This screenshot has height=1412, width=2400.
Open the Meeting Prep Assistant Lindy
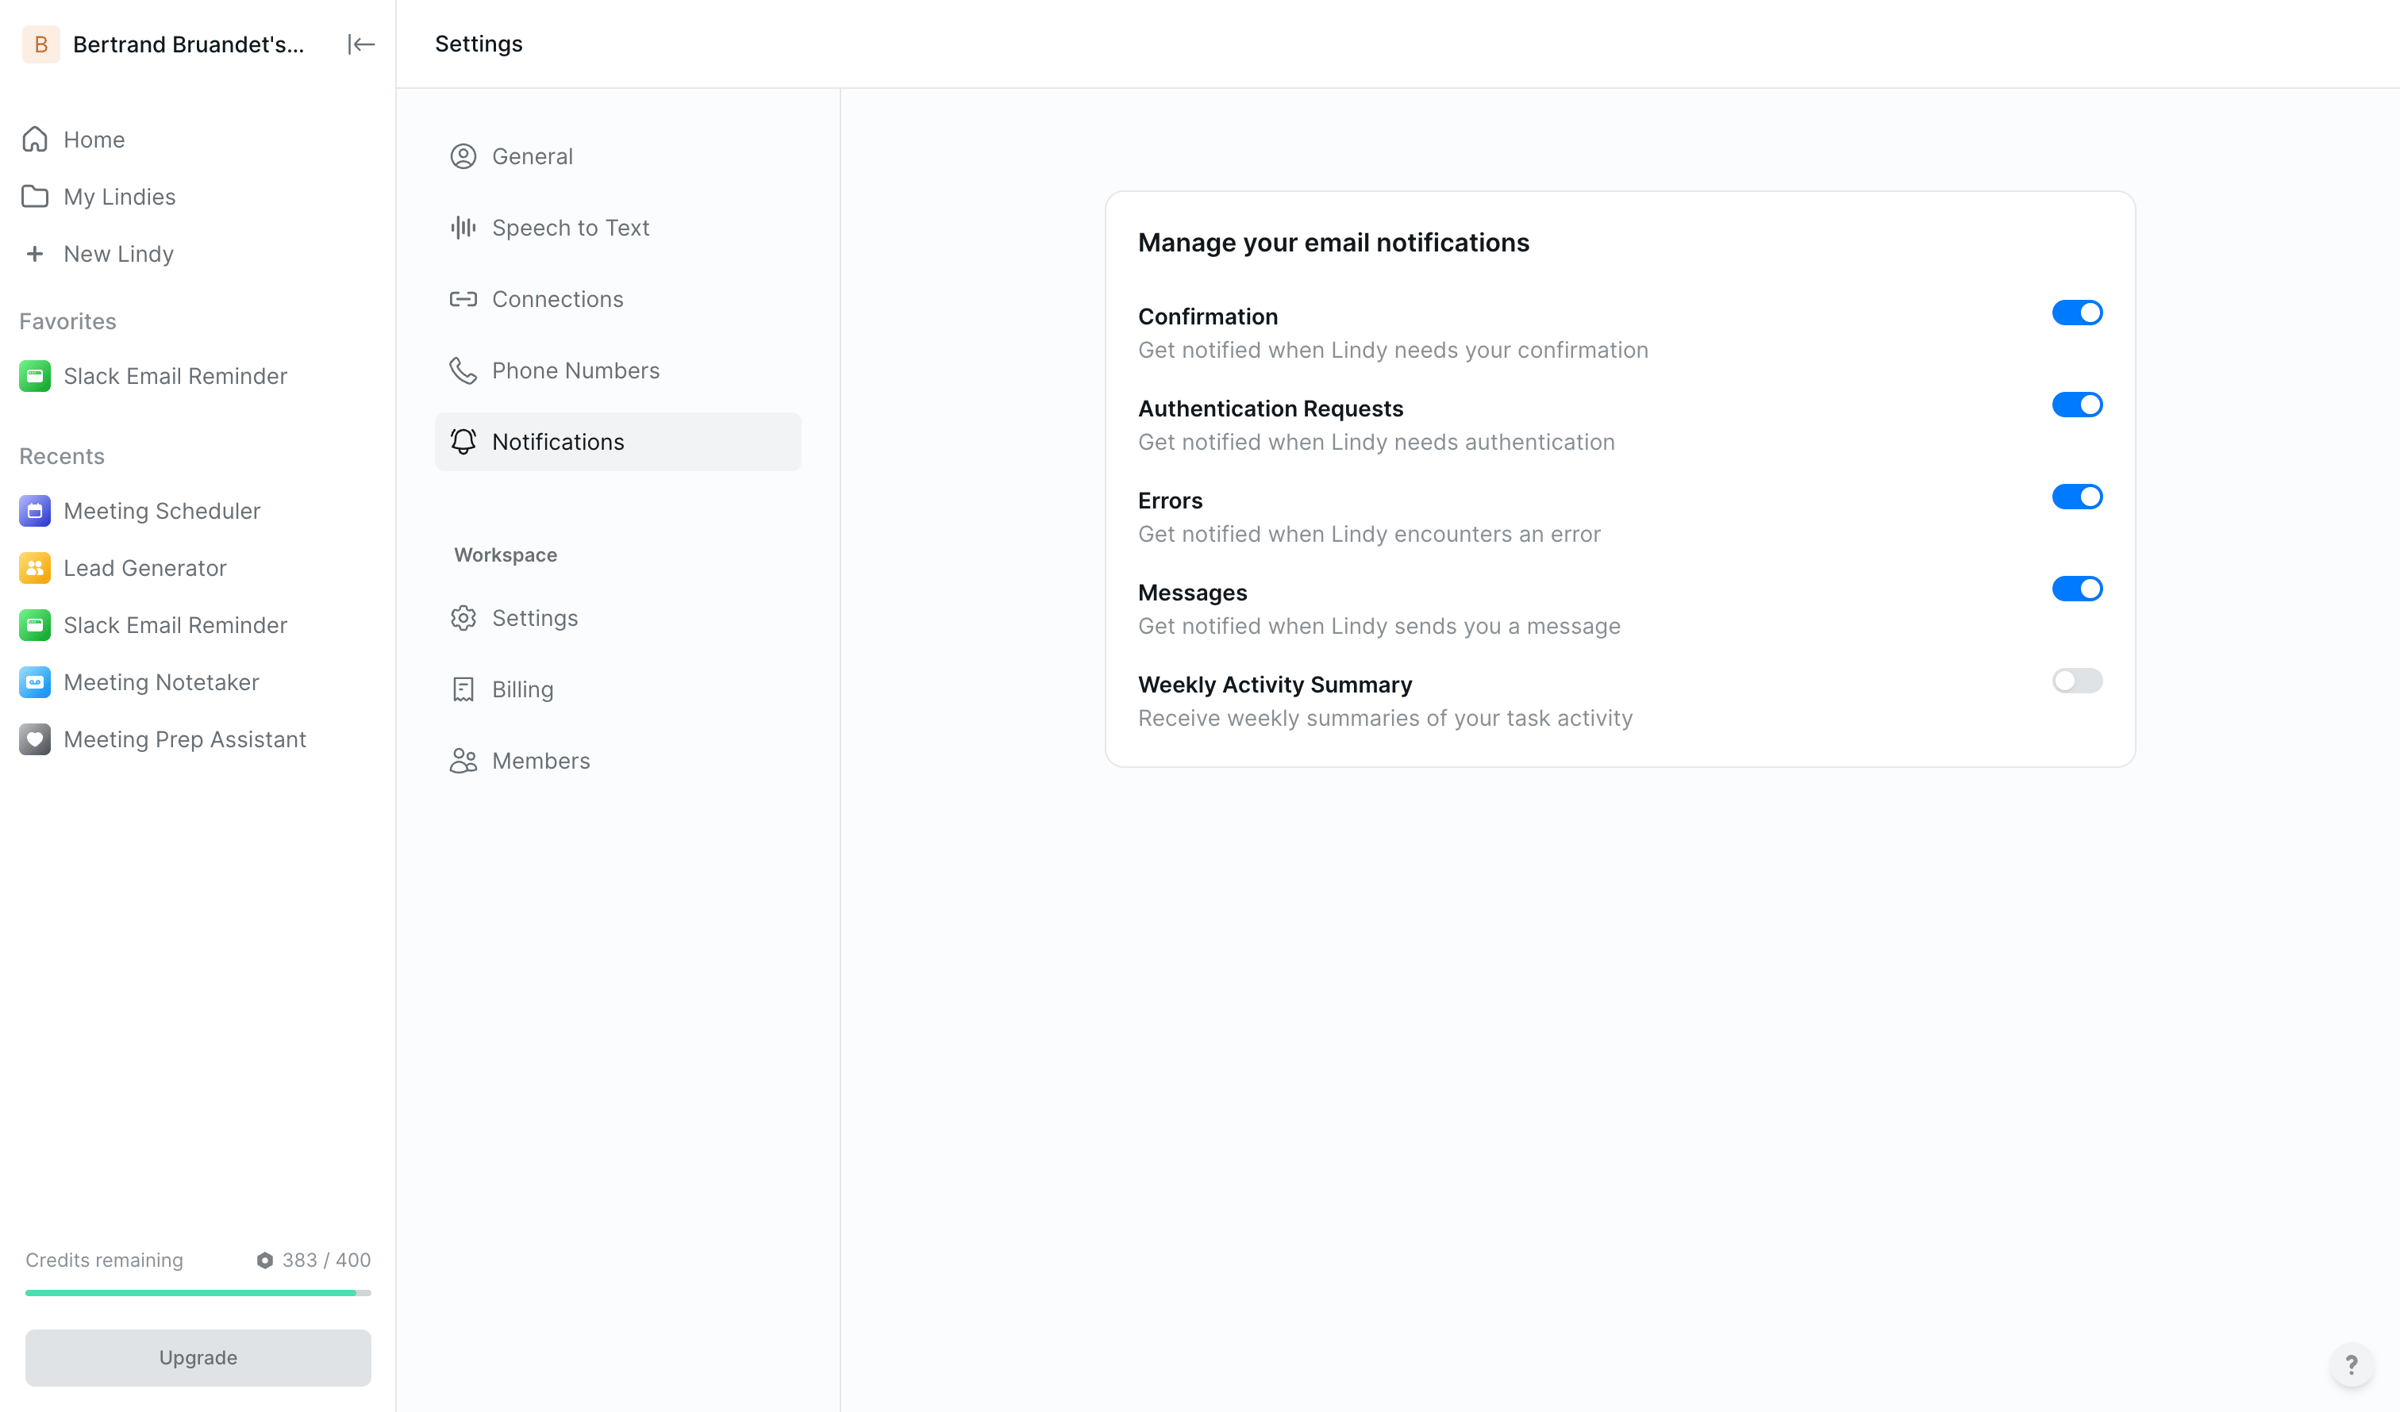click(185, 739)
